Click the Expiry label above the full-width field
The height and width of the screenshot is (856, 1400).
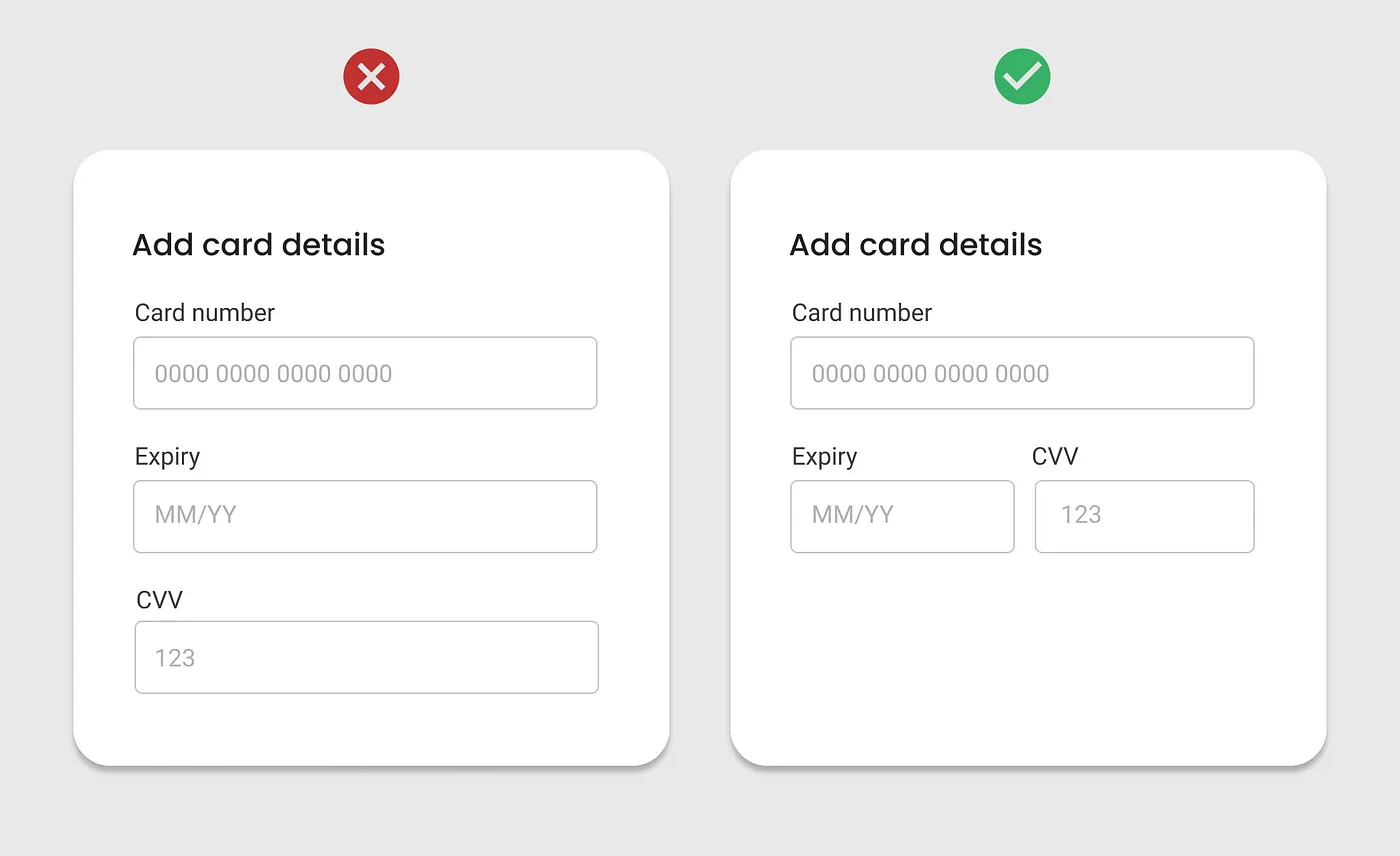tap(168, 457)
